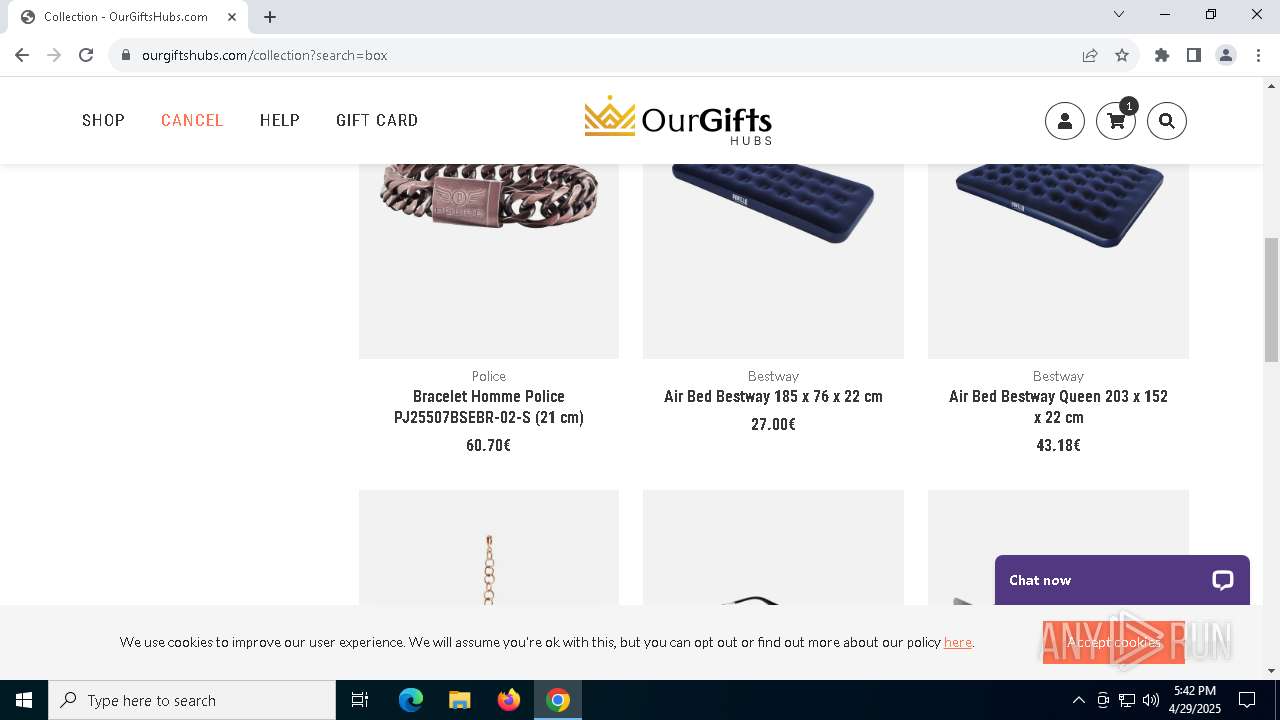Open the GIFT CARD menu item
Screen dimensions: 1280x720
[377, 120]
